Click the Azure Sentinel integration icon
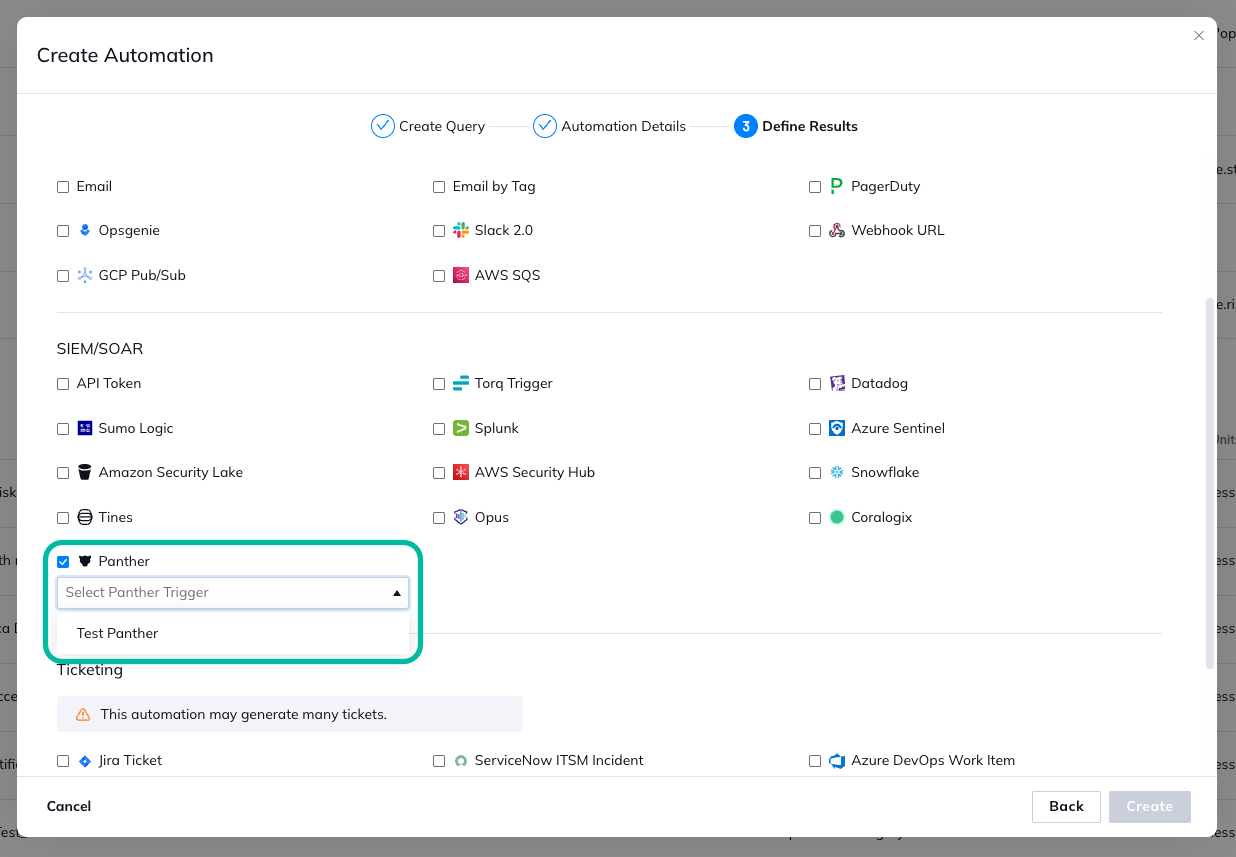This screenshot has width=1236, height=857. 835,428
